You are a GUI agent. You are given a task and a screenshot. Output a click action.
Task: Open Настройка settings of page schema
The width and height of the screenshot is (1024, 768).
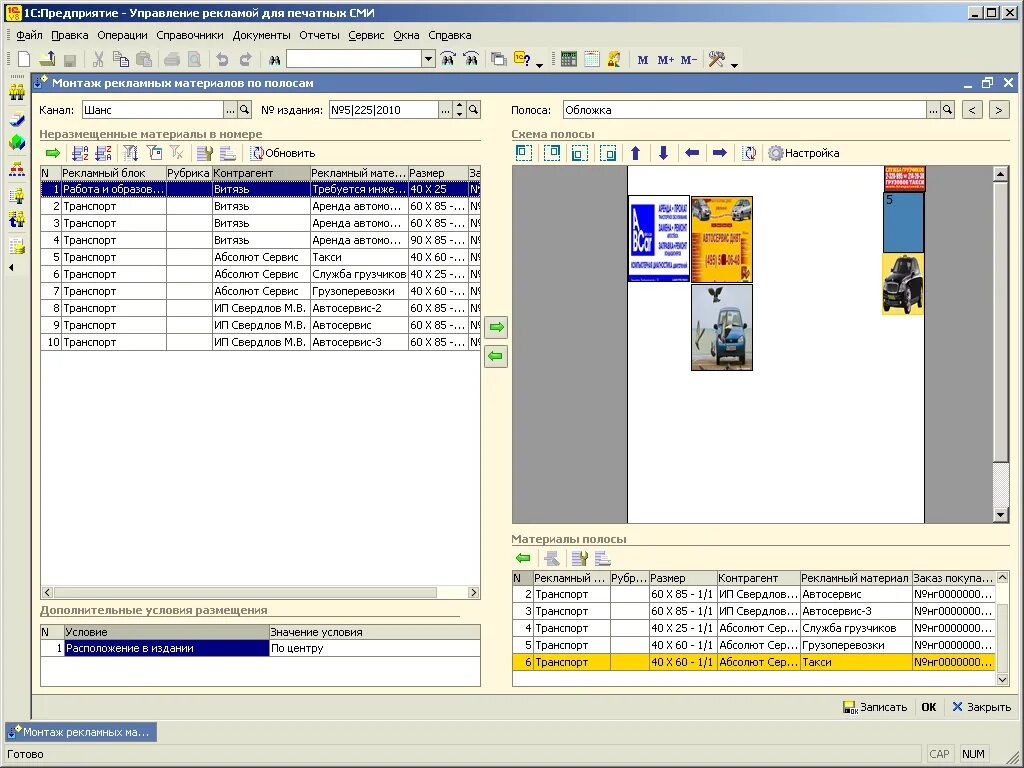[804, 153]
